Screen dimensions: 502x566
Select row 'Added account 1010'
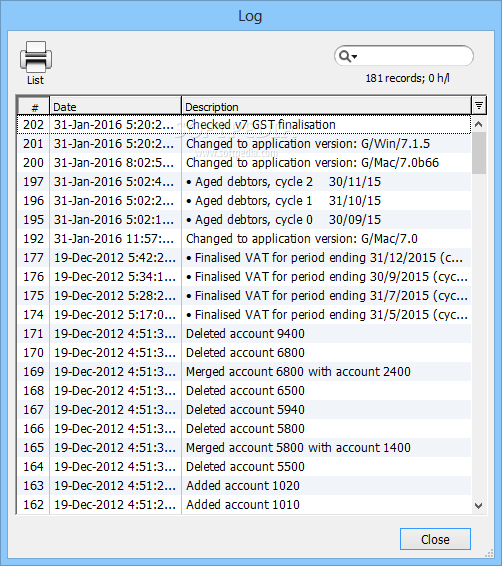pyautogui.click(x=244, y=505)
